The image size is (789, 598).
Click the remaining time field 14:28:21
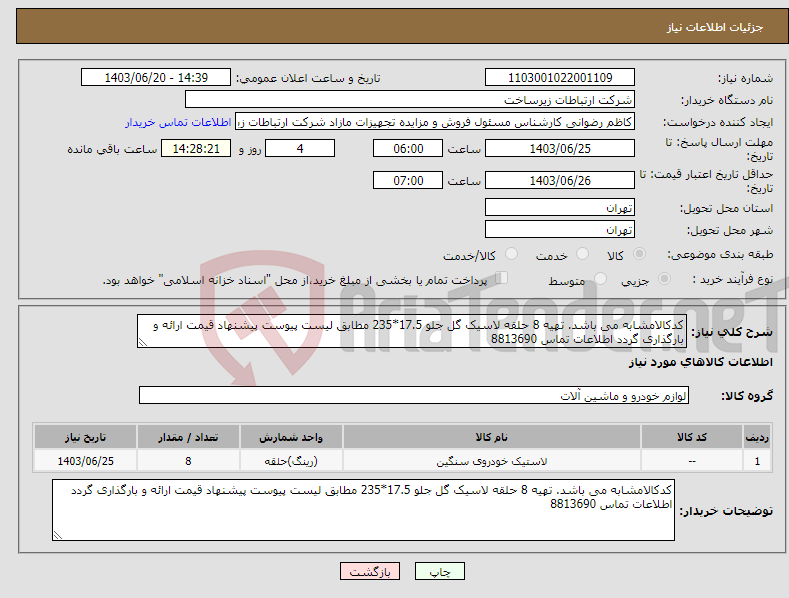196,148
